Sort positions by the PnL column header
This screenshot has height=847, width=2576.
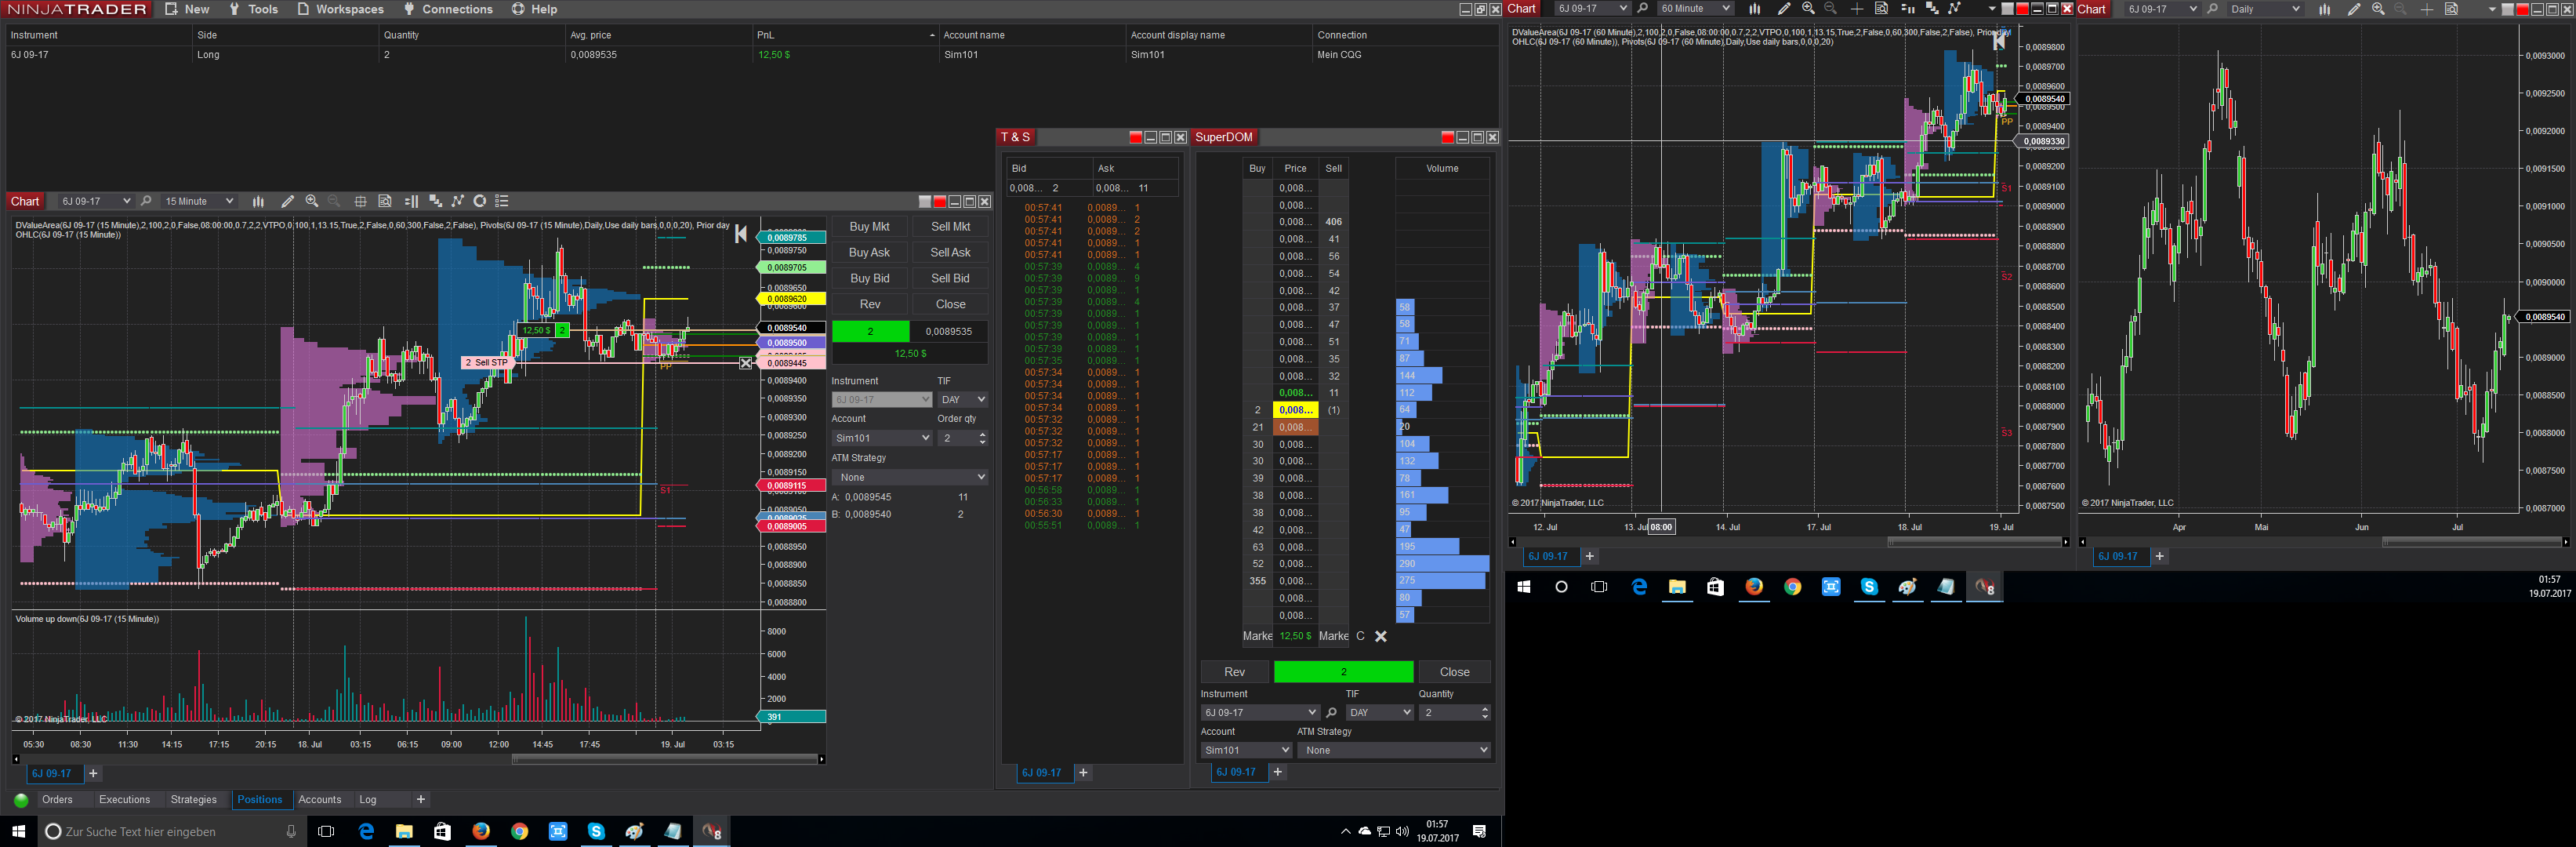tap(845, 35)
